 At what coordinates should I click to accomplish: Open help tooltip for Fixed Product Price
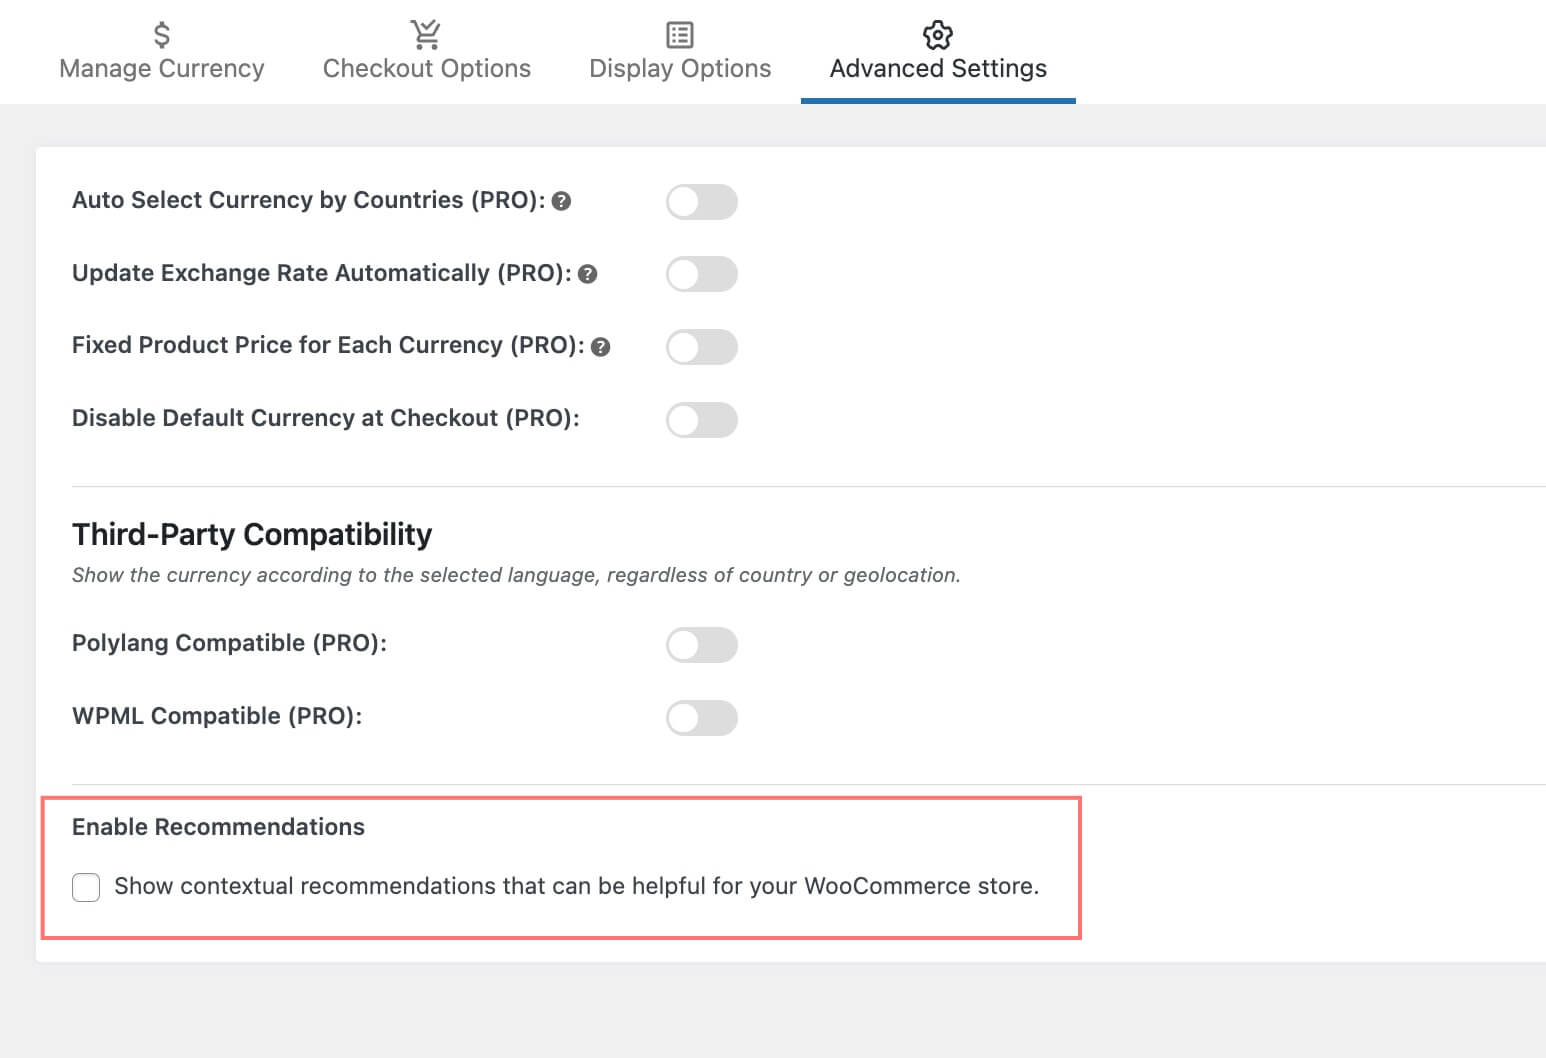click(x=601, y=347)
